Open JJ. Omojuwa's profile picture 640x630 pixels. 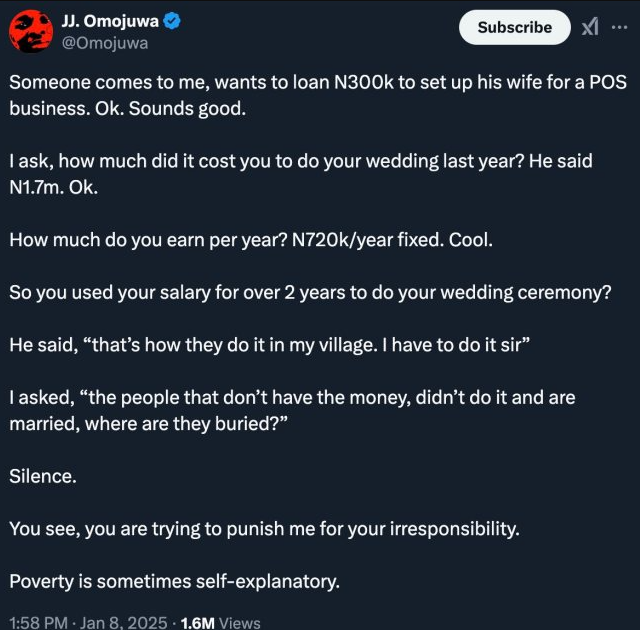[x=31, y=30]
